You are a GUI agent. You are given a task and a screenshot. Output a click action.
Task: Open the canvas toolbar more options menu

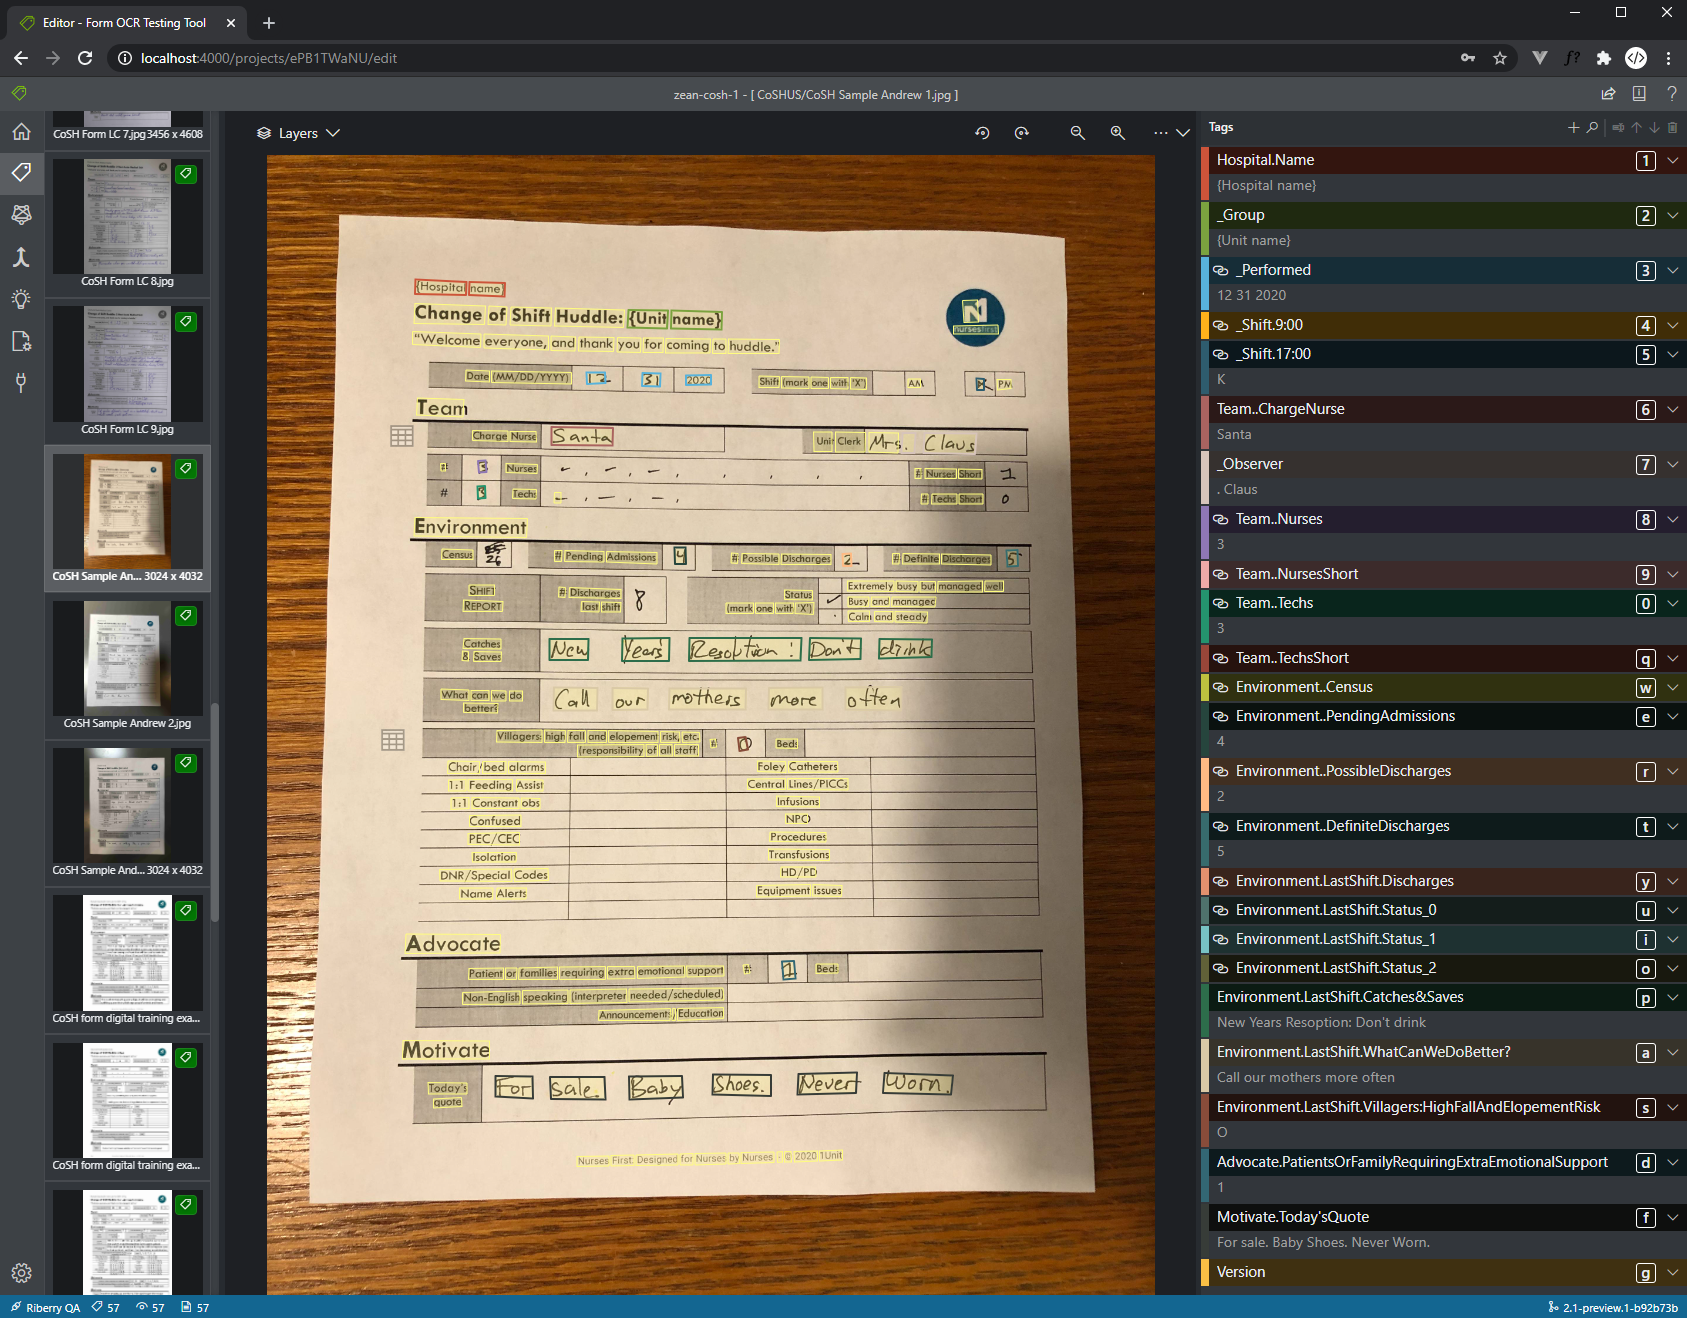pos(1160,133)
